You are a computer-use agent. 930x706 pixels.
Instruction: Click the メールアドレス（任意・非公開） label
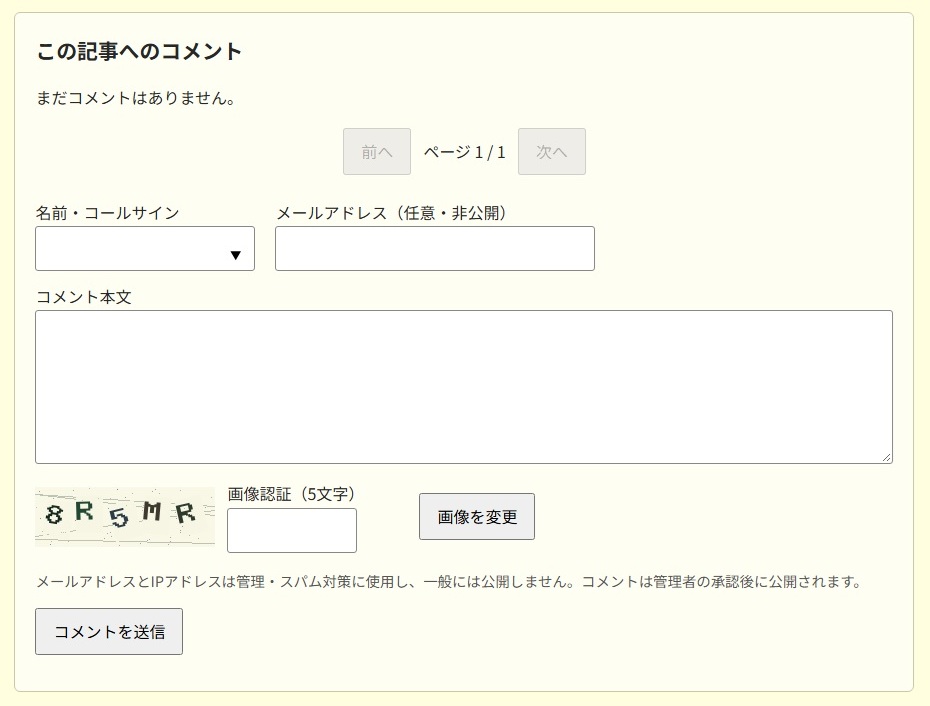[x=394, y=213]
